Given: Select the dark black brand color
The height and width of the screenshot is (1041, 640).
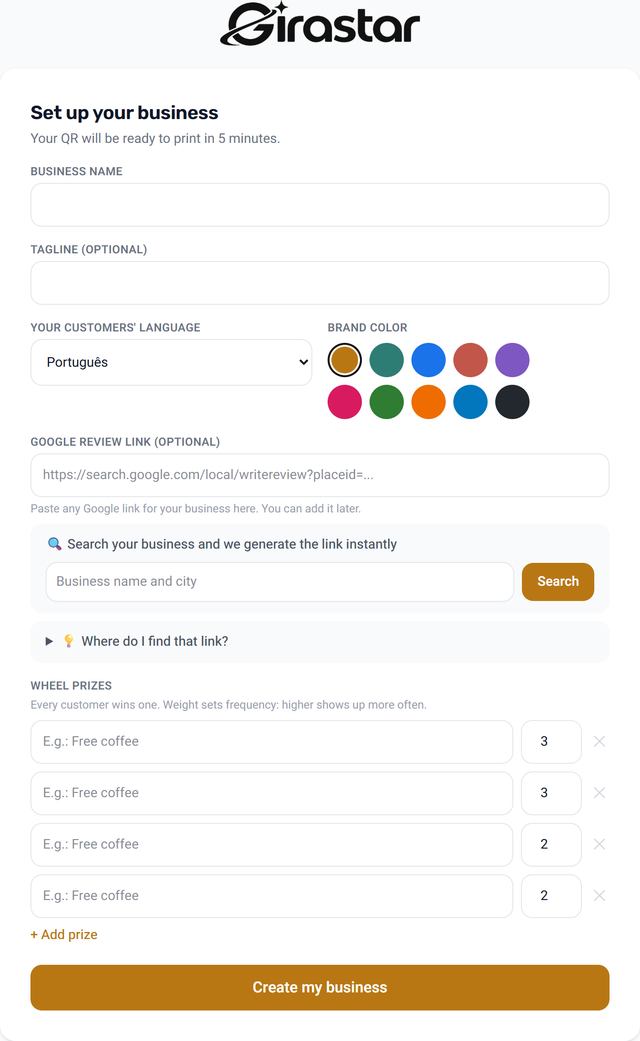Looking at the screenshot, I should [512, 402].
